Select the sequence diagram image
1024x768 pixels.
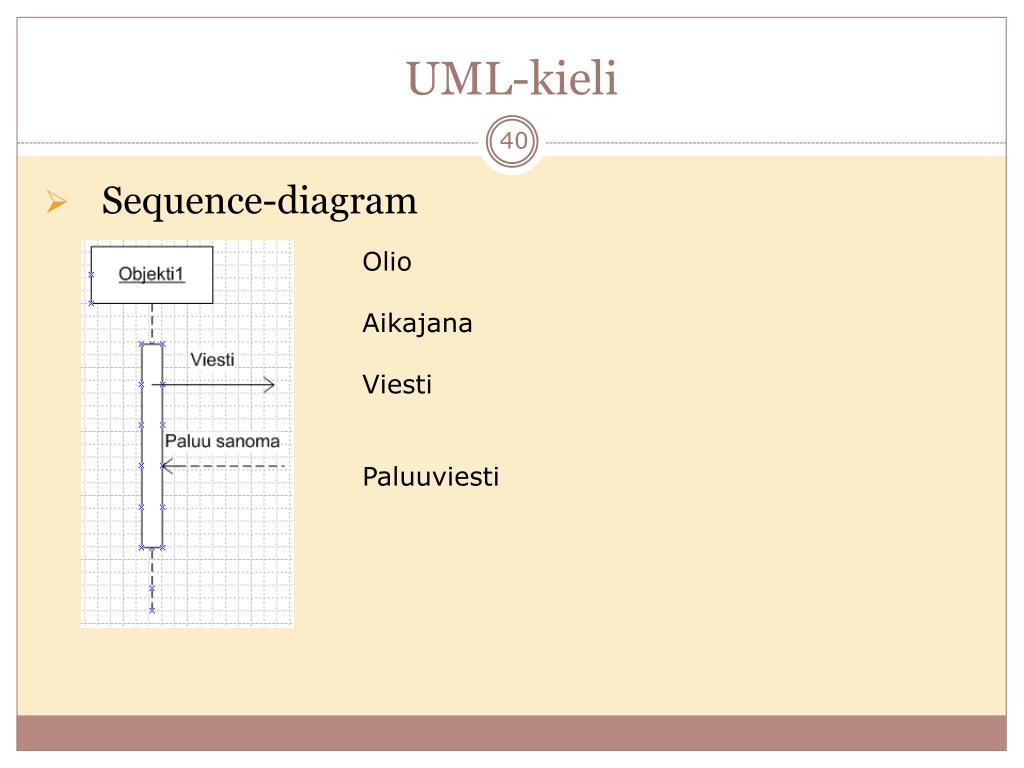pyautogui.click(x=187, y=434)
